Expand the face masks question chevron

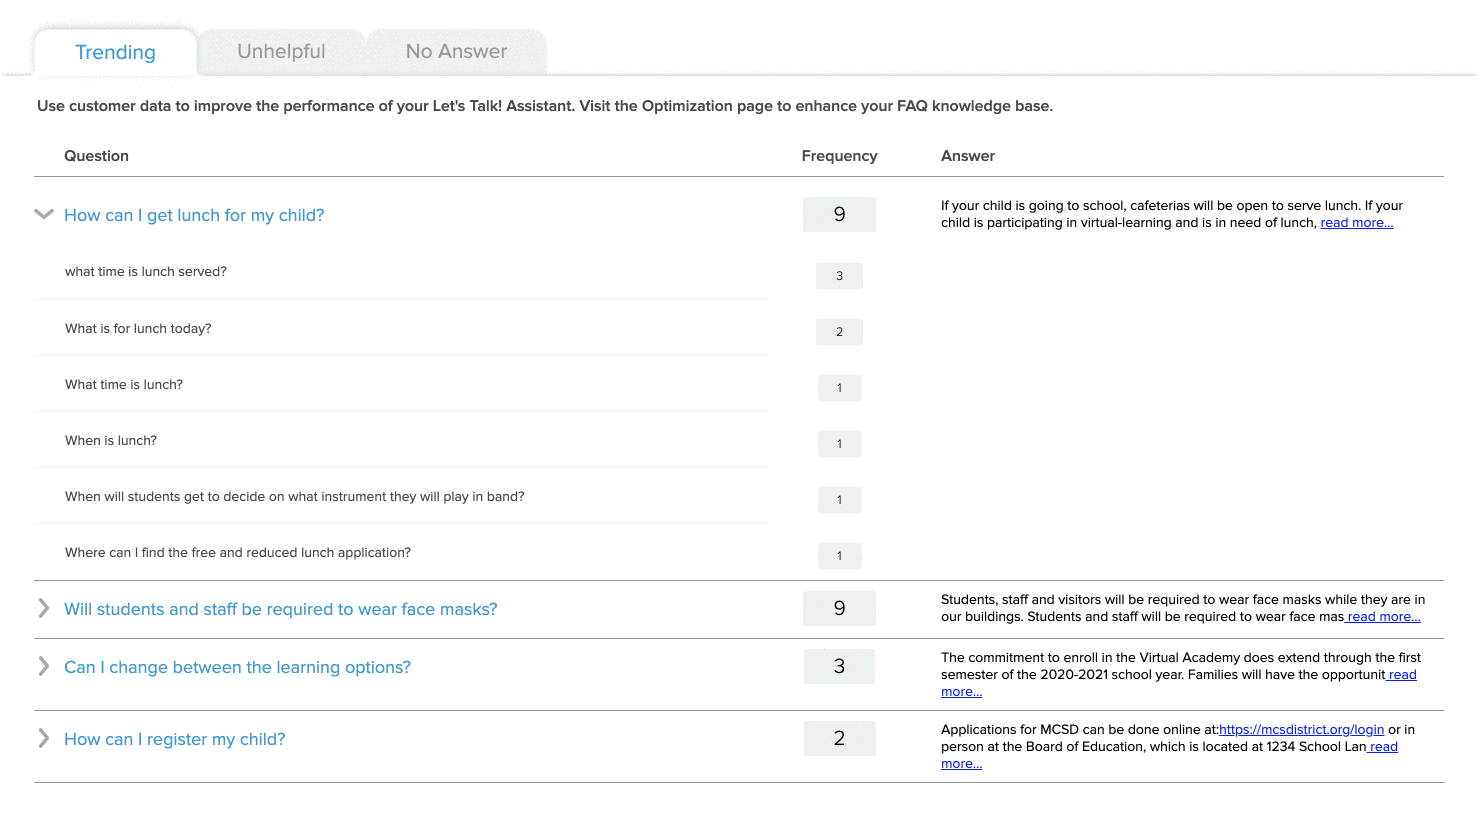point(43,609)
